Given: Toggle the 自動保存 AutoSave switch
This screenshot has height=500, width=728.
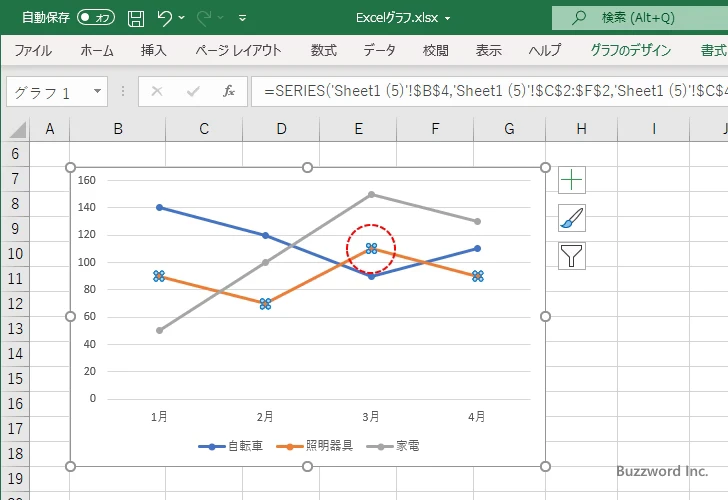Looking at the screenshot, I should pos(96,18).
